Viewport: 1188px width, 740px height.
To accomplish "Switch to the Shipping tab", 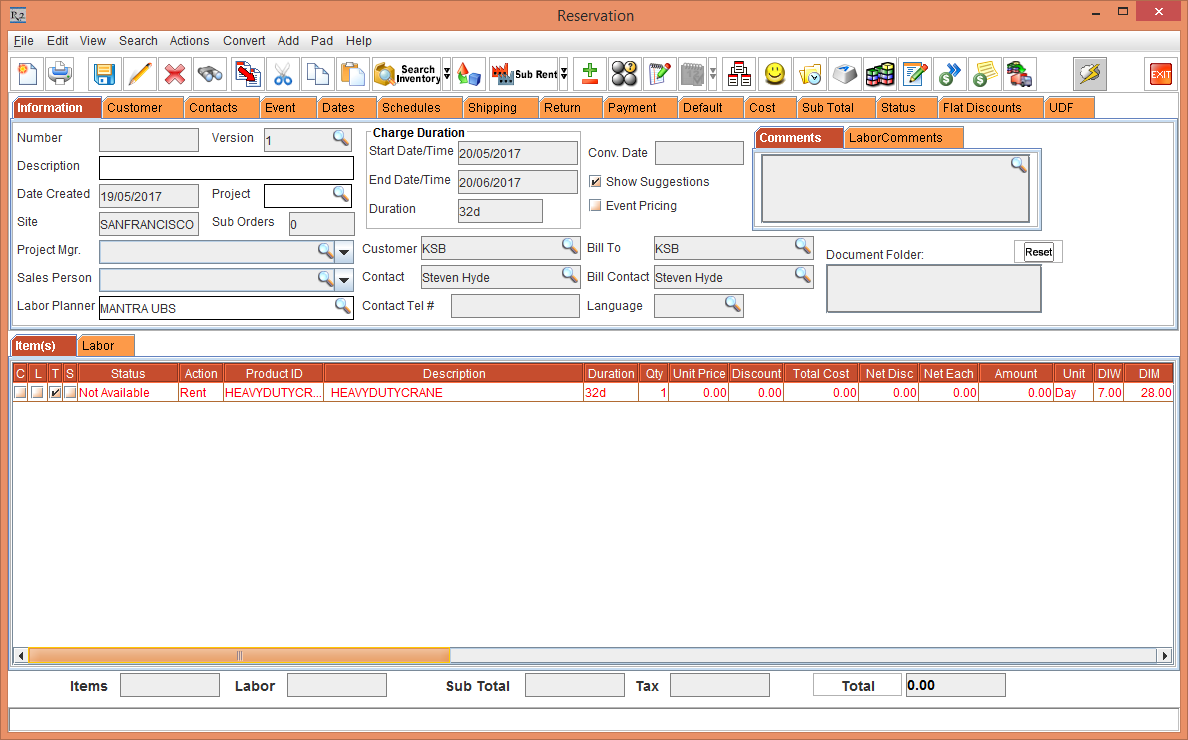I will click(492, 108).
